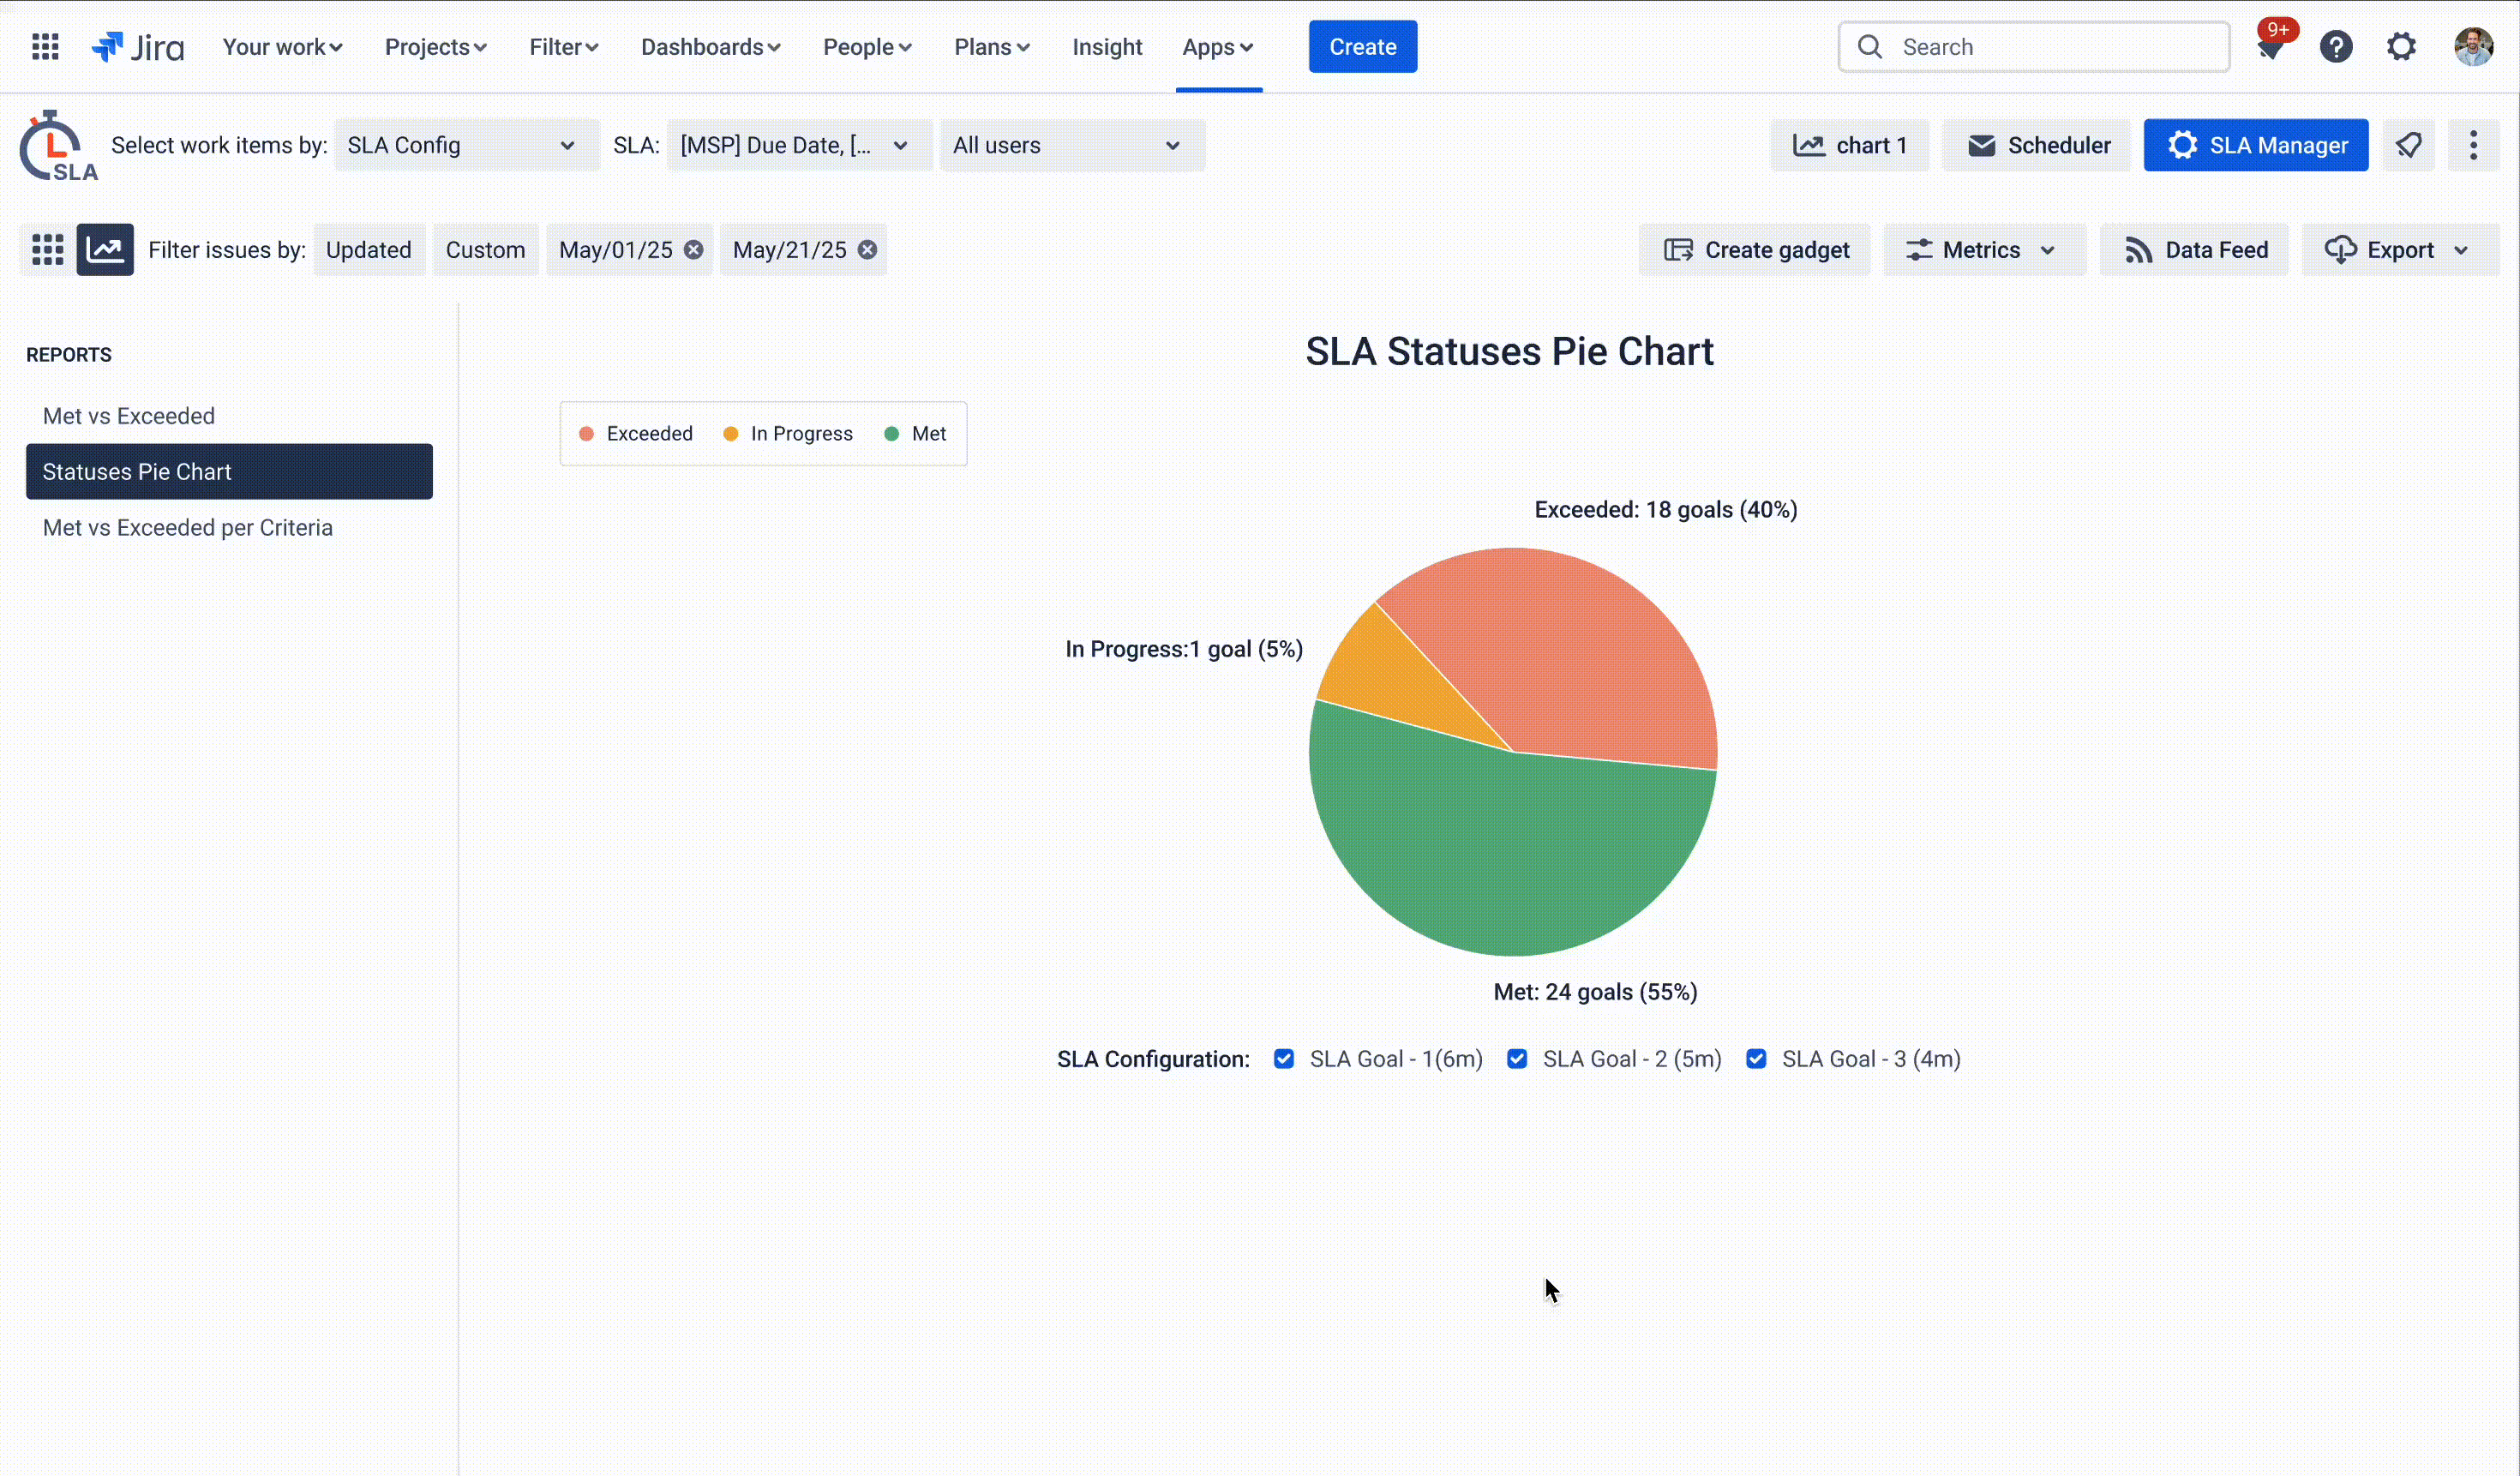
Task: Open the [MSP] Due Date SLA dropdown
Action: pos(799,145)
